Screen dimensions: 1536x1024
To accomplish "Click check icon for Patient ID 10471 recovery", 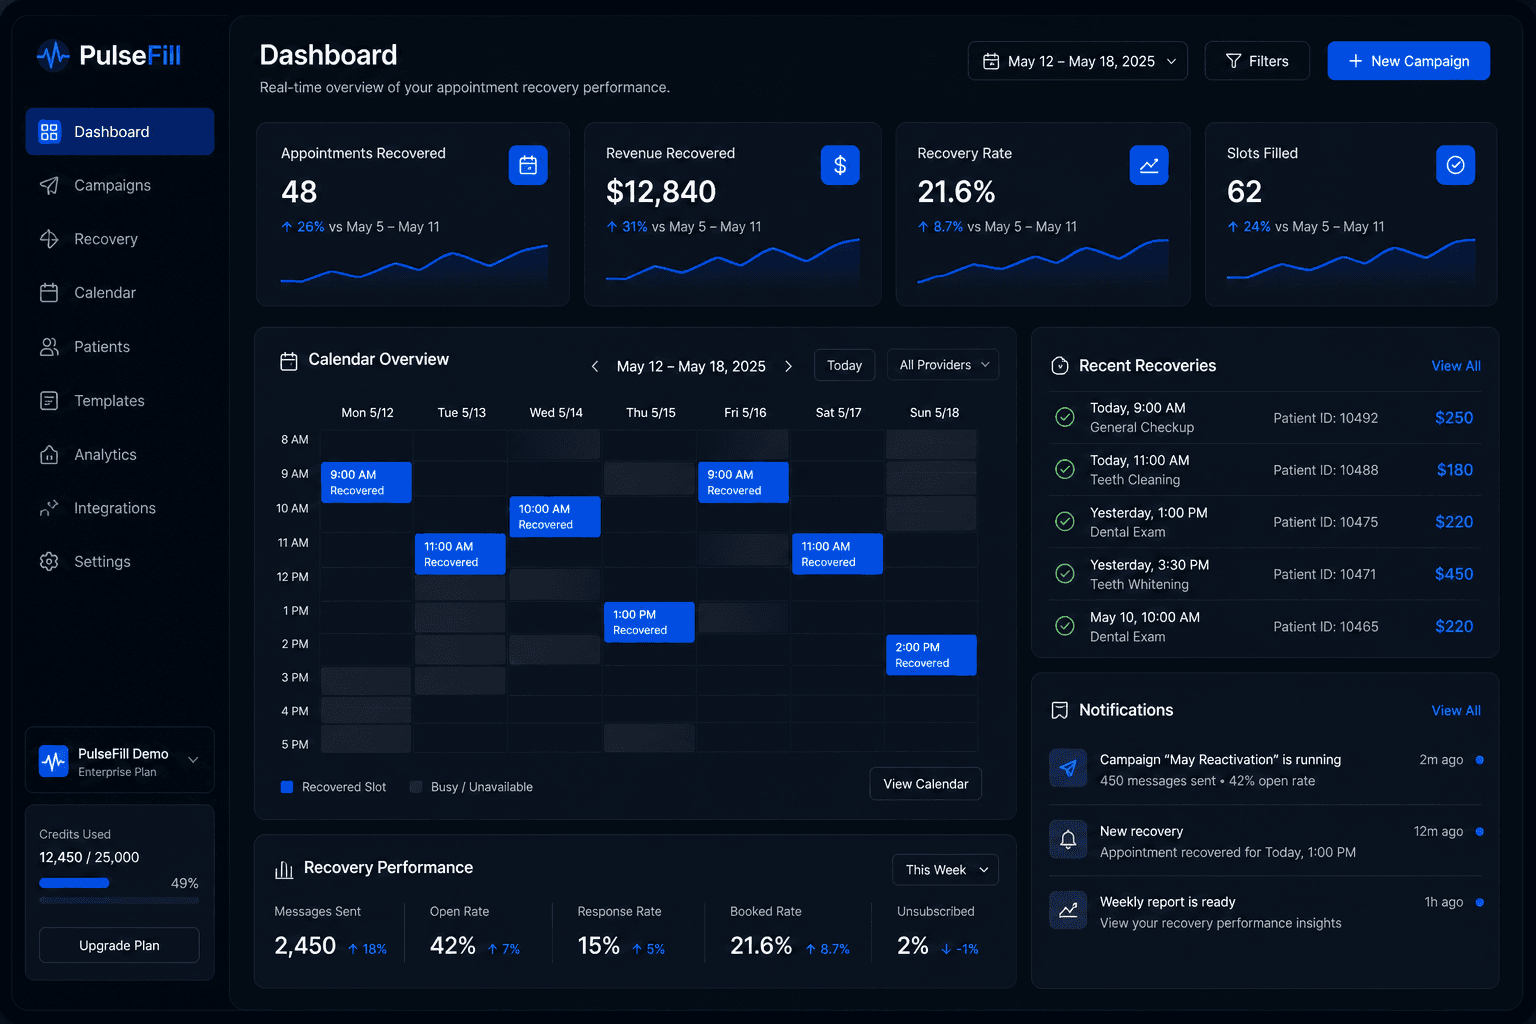I will point(1065,573).
